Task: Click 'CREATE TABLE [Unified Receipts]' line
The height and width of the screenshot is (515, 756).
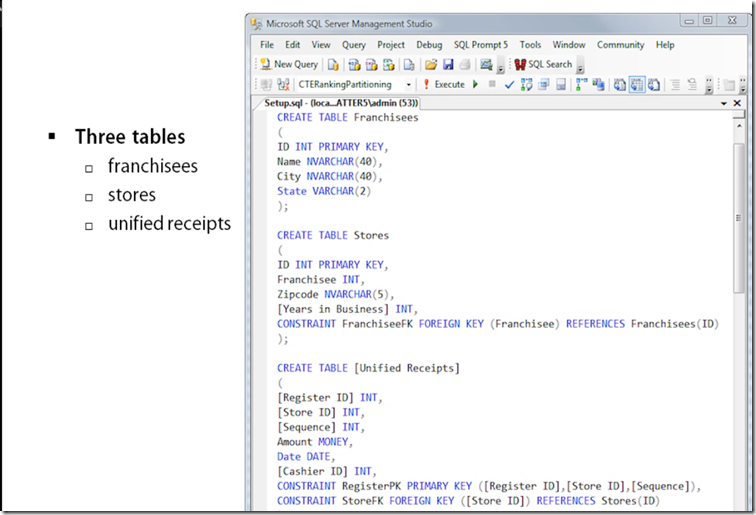Action: [368, 368]
